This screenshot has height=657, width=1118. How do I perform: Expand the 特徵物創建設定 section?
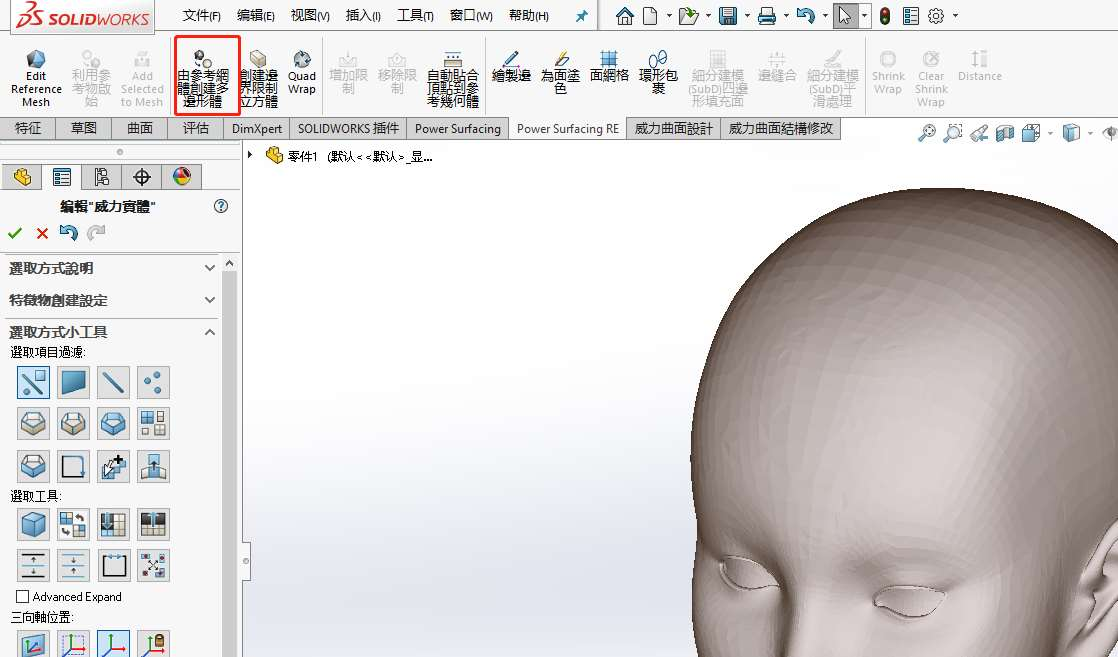point(209,300)
